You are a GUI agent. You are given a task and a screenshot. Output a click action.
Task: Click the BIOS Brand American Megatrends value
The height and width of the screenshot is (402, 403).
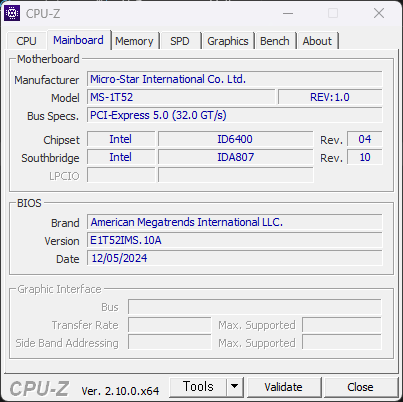pyautogui.click(x=235, y=222)
